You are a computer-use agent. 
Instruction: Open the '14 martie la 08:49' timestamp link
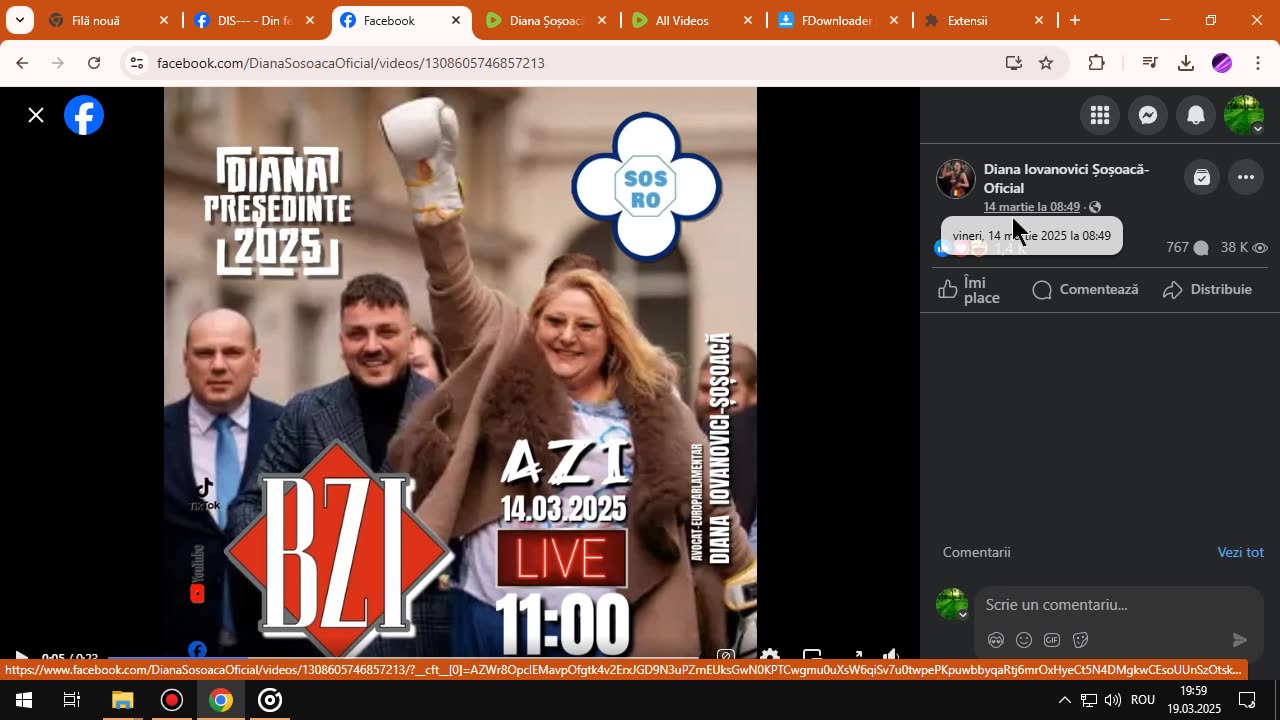click(1031, 207)
